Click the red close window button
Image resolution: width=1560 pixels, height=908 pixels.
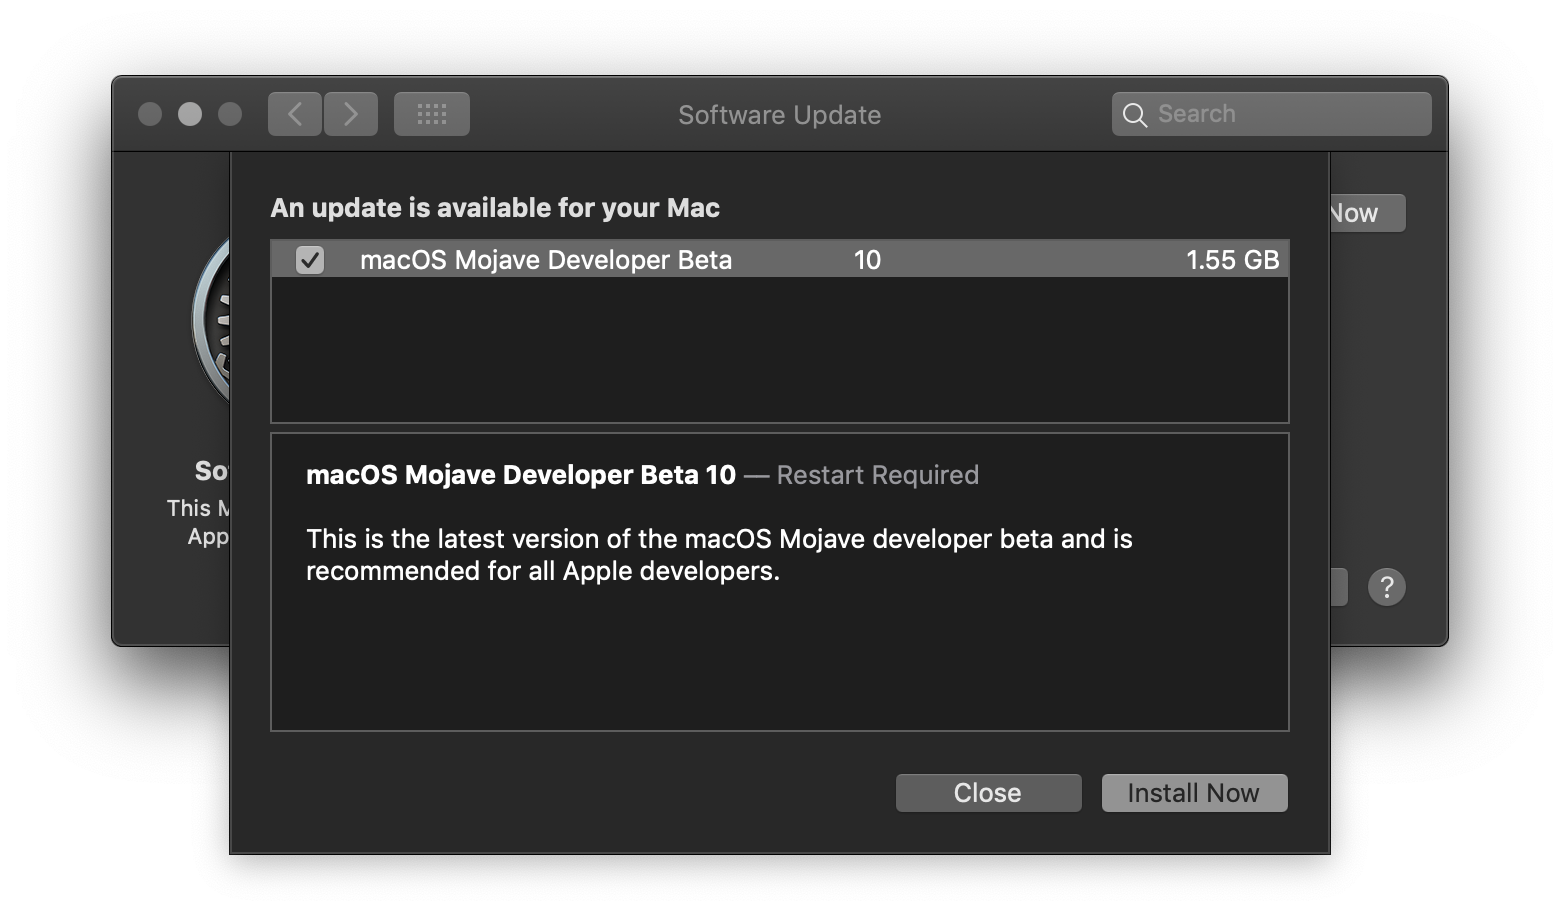(x=150, y=114)
